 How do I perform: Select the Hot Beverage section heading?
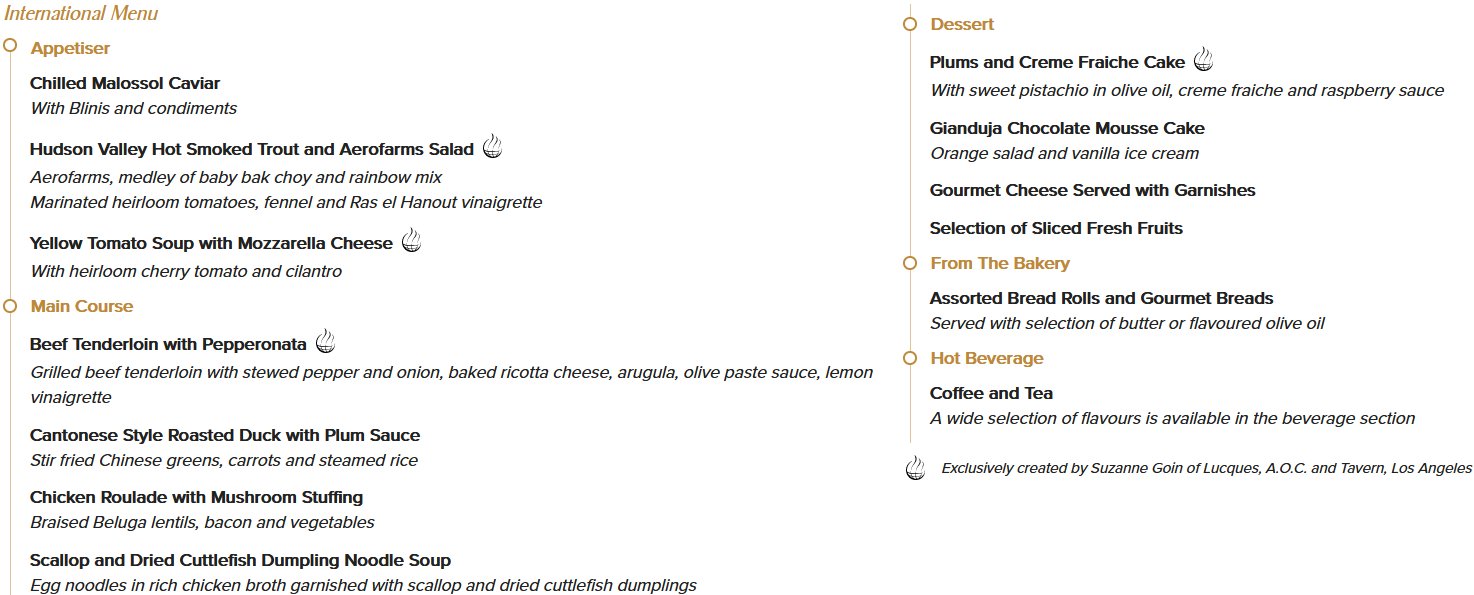coord(987,358)
